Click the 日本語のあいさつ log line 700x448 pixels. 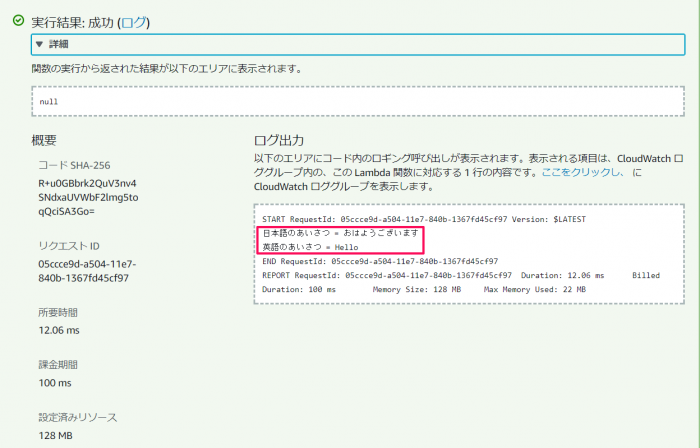(340, 233)
